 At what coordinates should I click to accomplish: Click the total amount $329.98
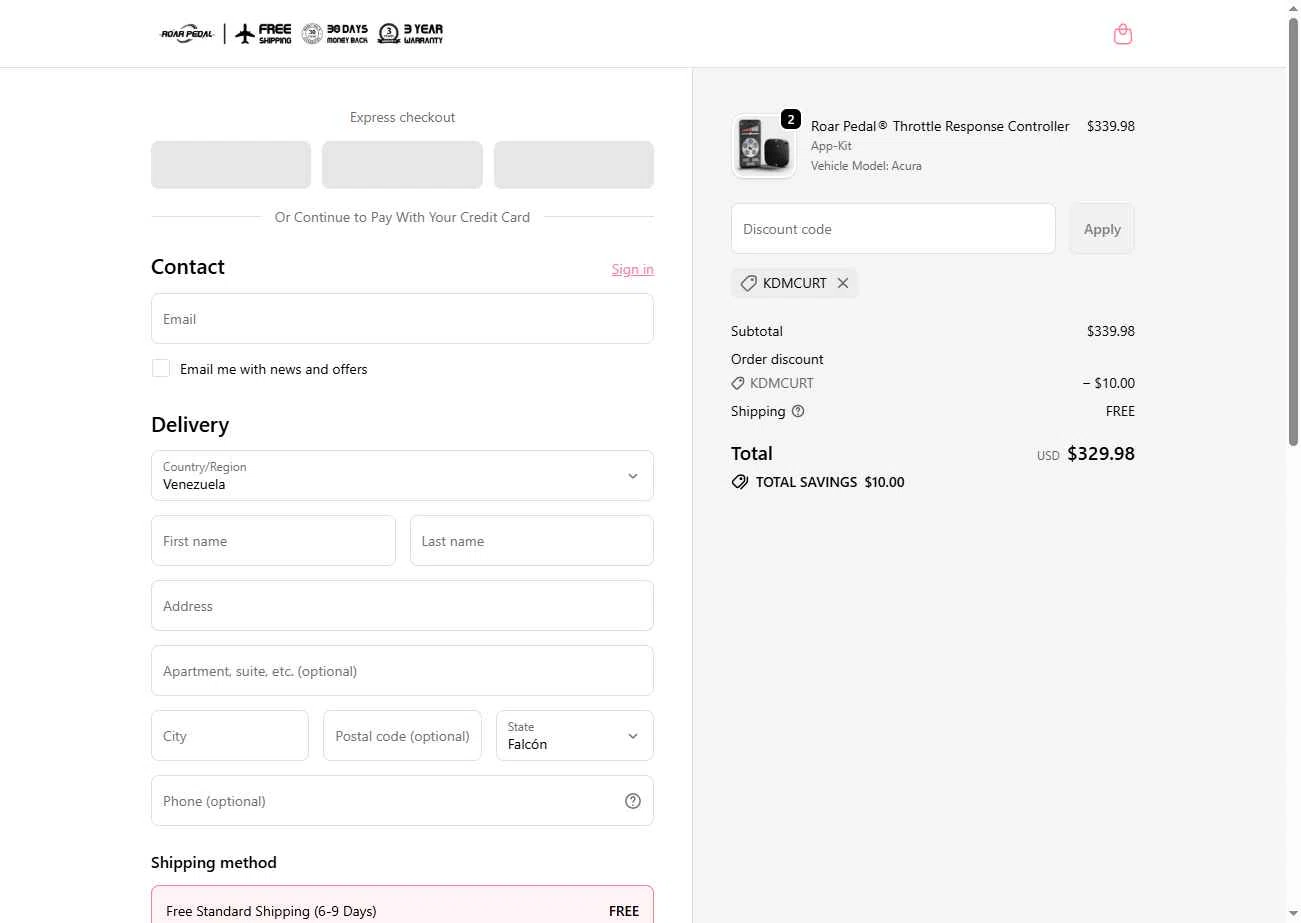(1101, 453)
